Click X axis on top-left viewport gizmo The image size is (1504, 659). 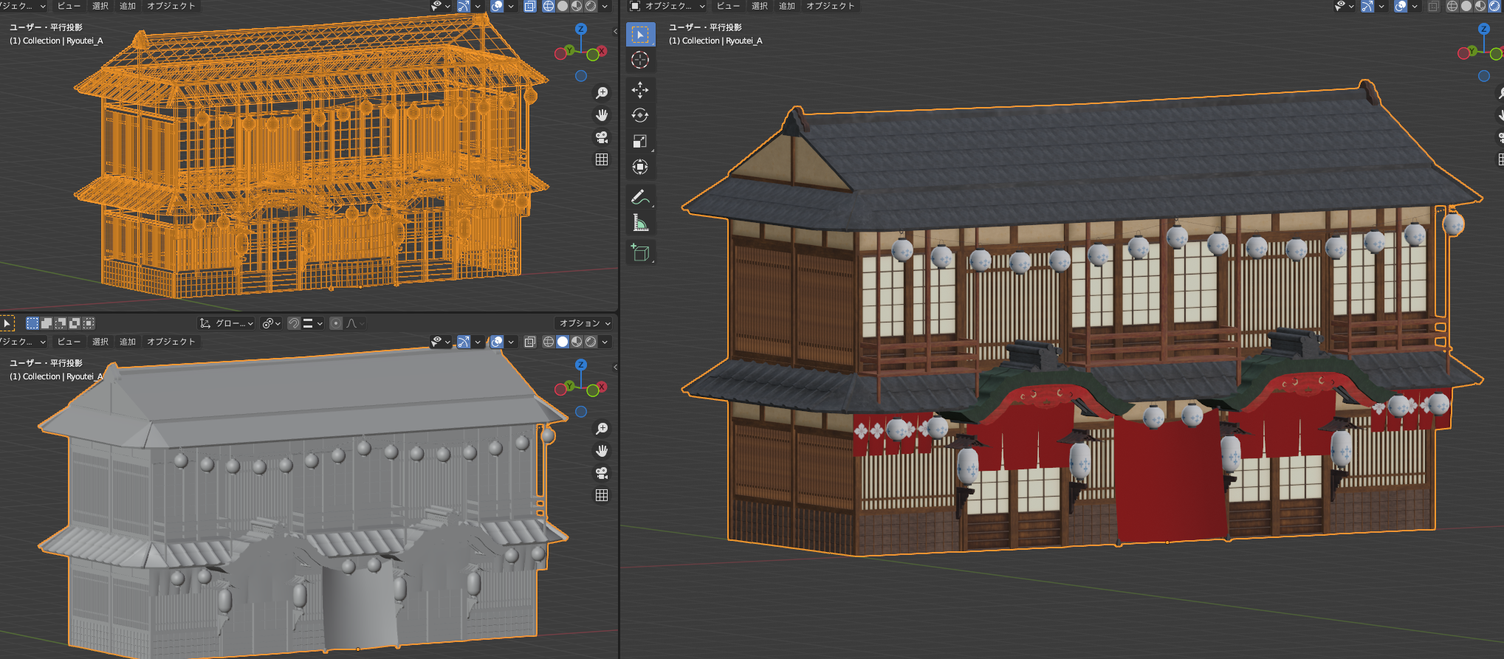602,51
